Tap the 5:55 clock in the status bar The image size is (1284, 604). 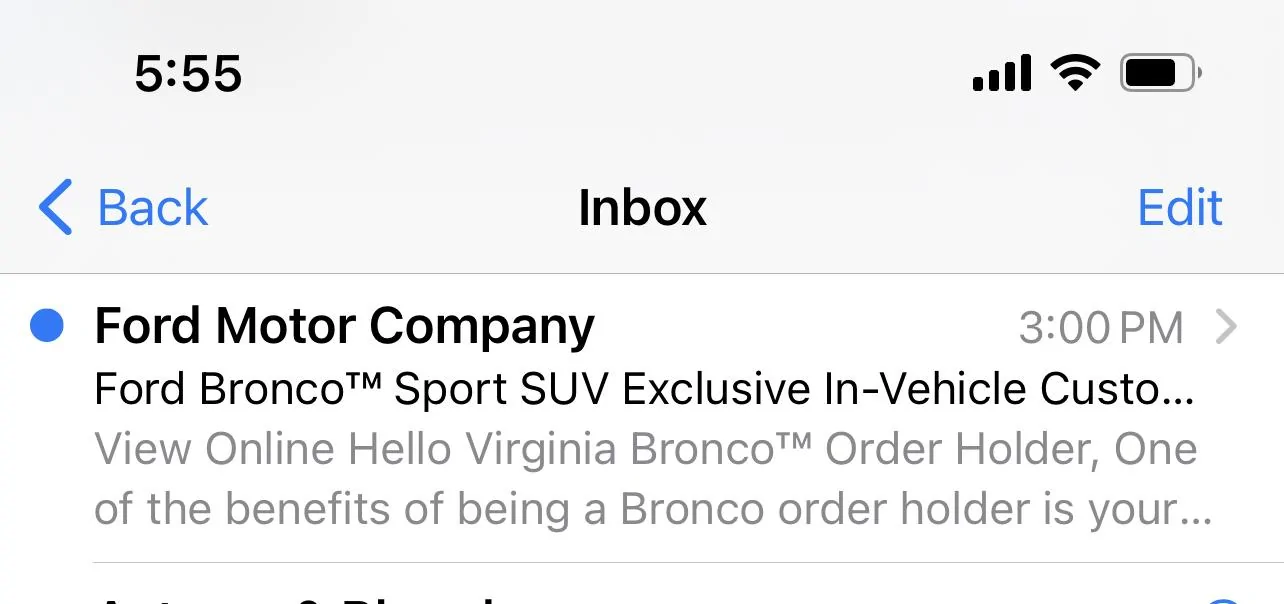coord(188,74)
